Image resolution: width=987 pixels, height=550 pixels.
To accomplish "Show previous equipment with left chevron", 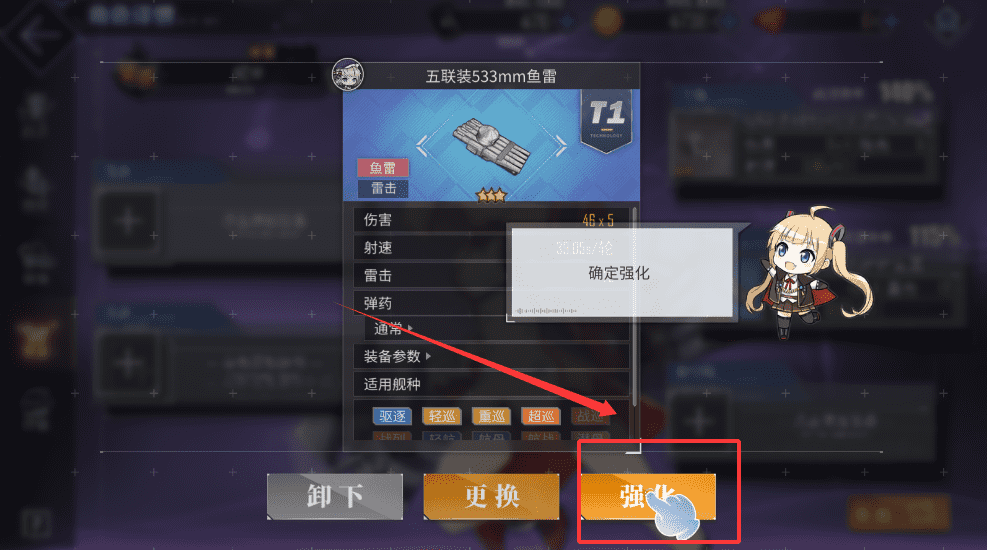I will click(422, 146).
